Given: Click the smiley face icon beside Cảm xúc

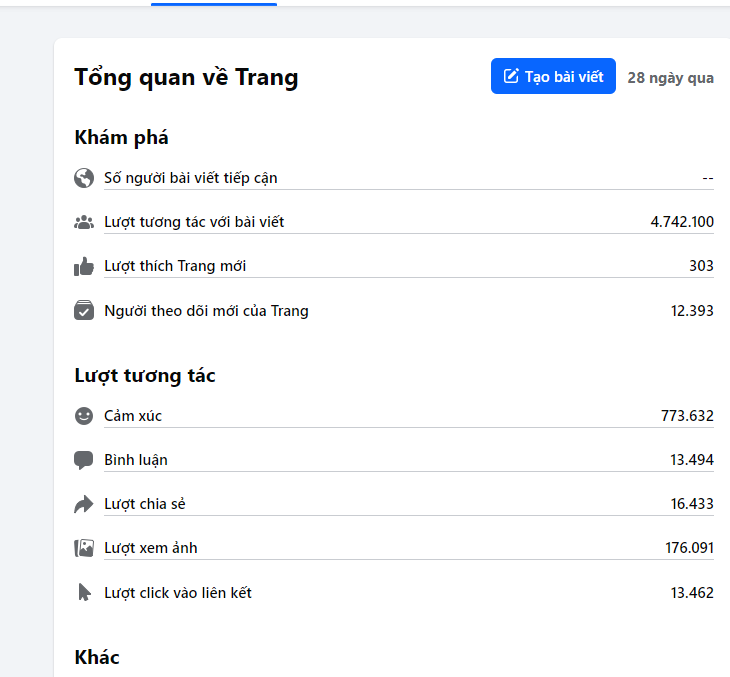Looking at the screenshot, I should click(84, 416).
